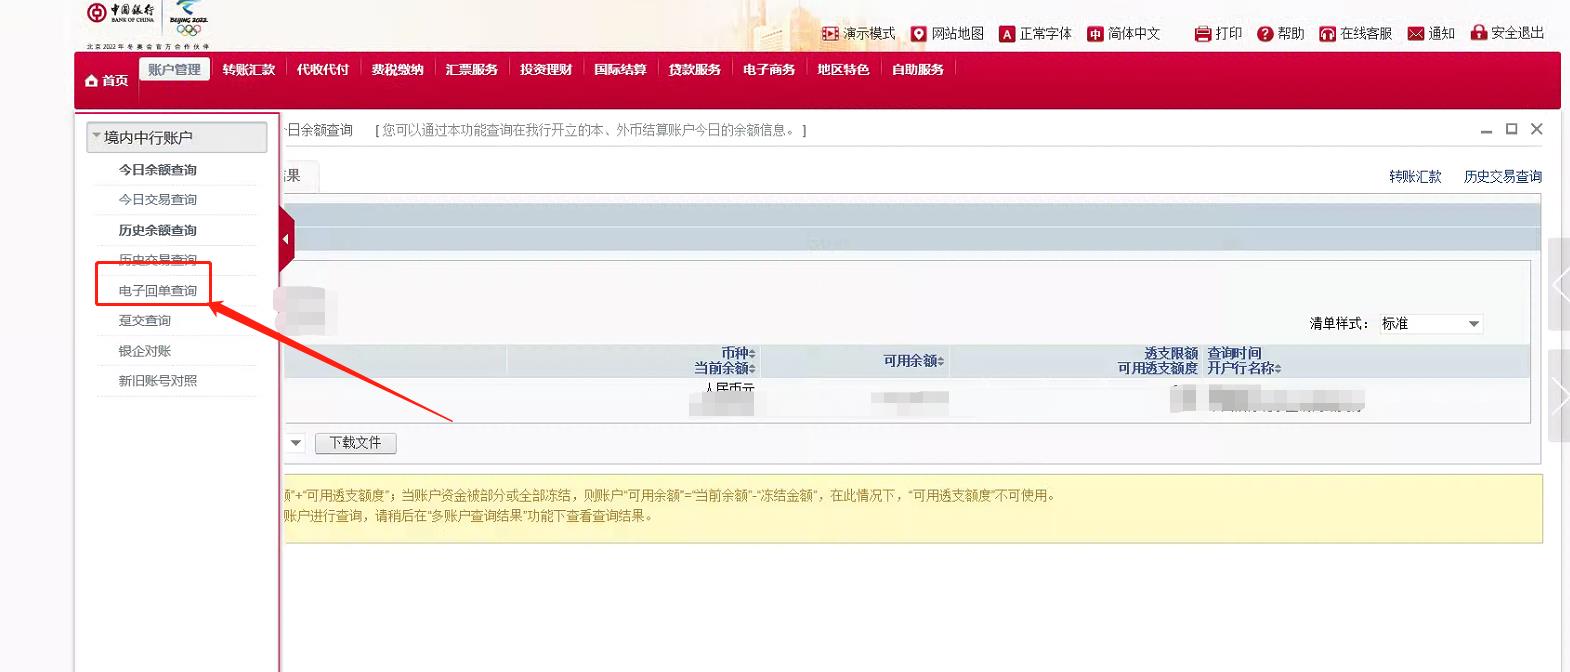This screenshot has height=672, width=1570.
Task: Select 新旧账号对照 in the sidebar
Action: [x=157, y=381]
